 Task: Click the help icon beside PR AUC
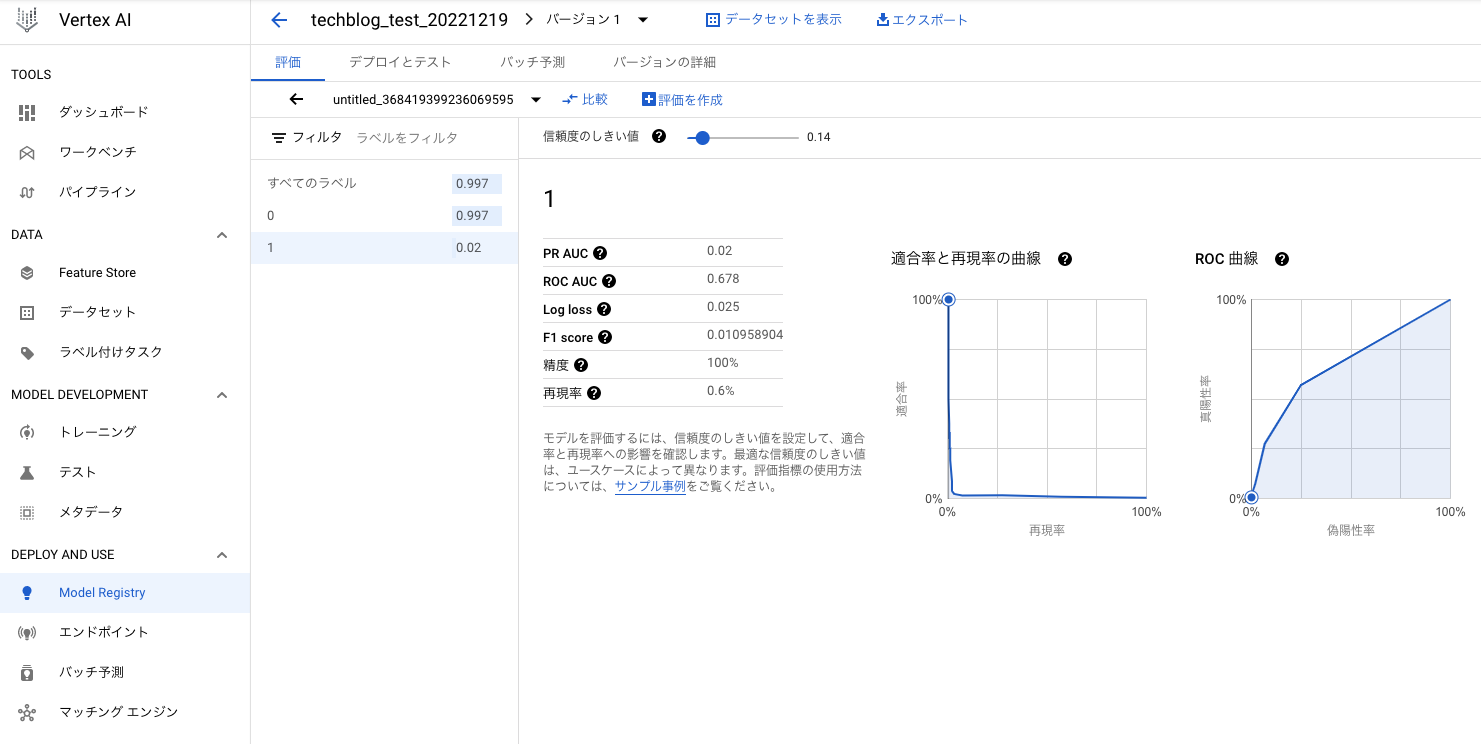pos(600,254)
